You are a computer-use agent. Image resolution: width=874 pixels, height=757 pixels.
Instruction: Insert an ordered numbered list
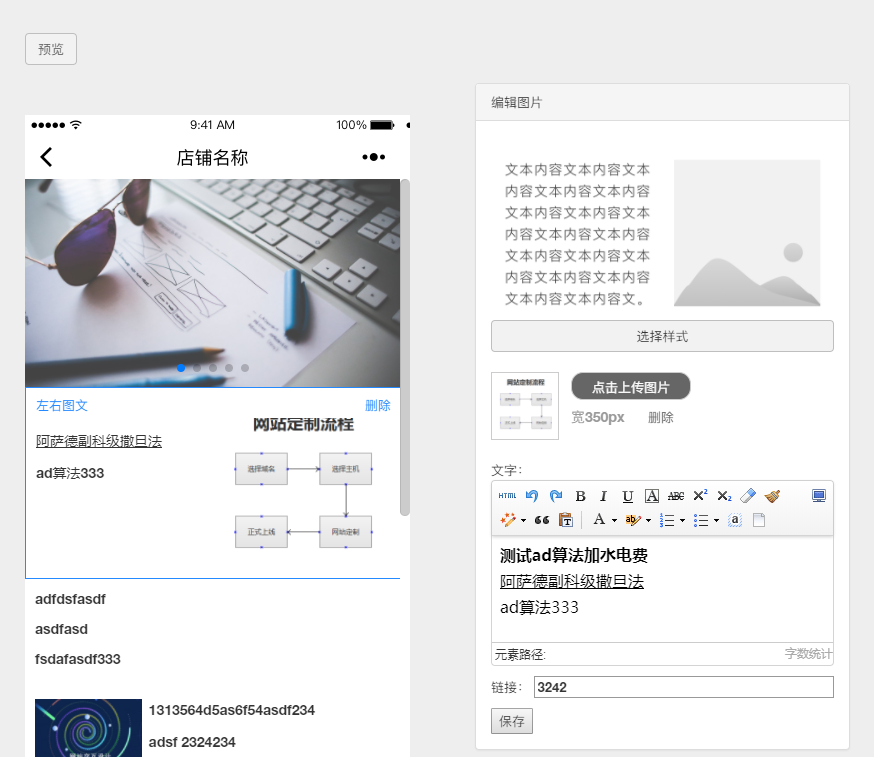point(667,520)
